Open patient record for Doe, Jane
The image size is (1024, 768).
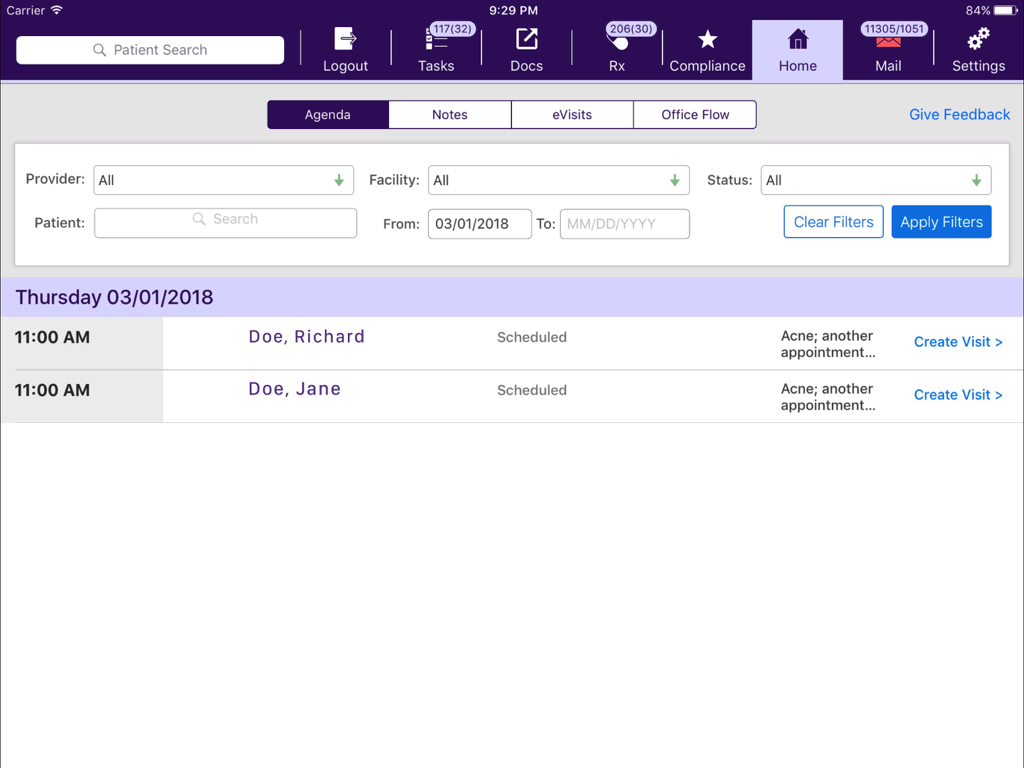[294, 389]
